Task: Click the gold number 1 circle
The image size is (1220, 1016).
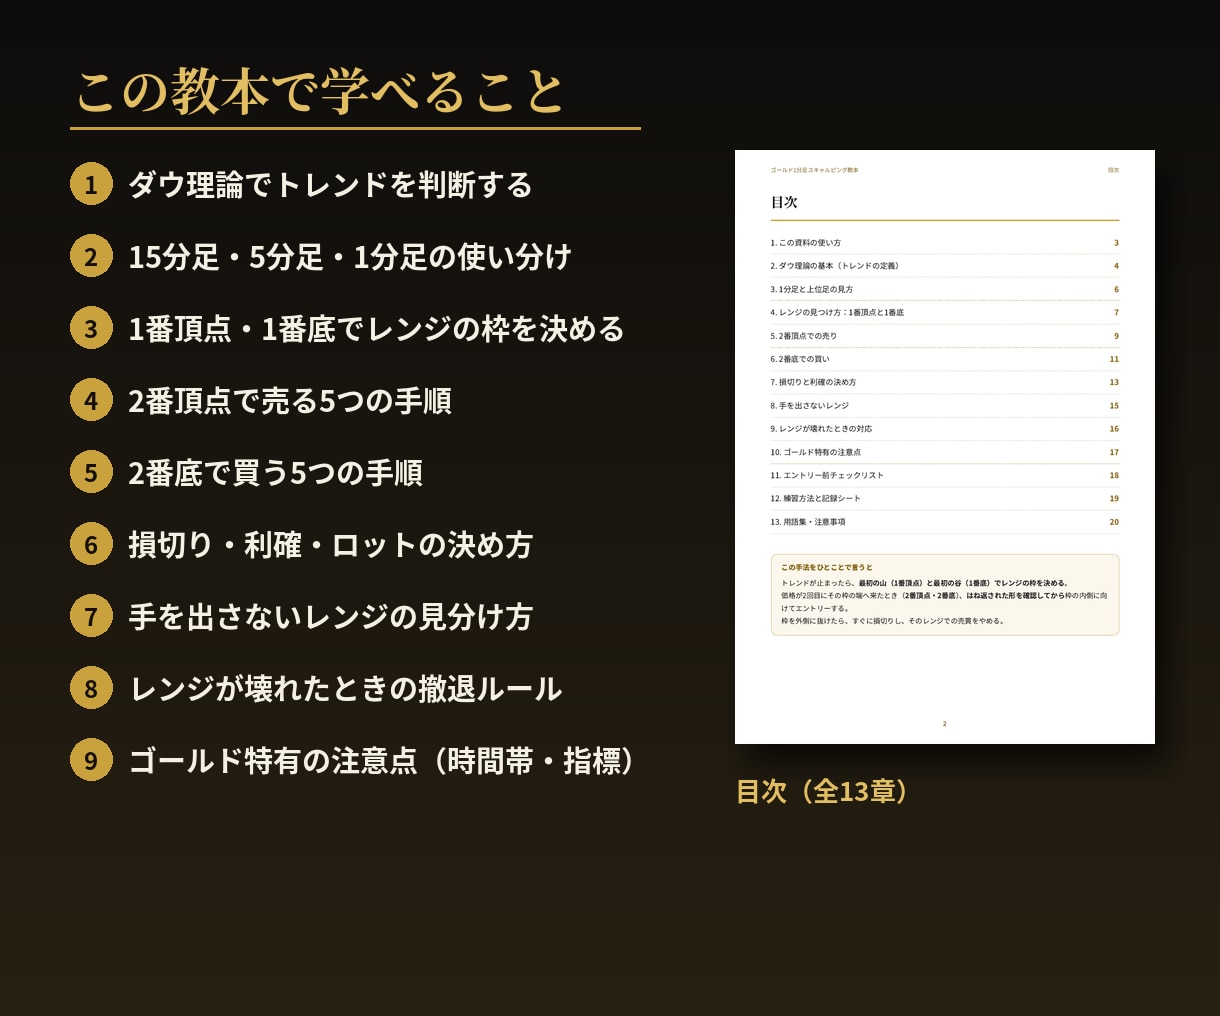Action: [91, 184]
